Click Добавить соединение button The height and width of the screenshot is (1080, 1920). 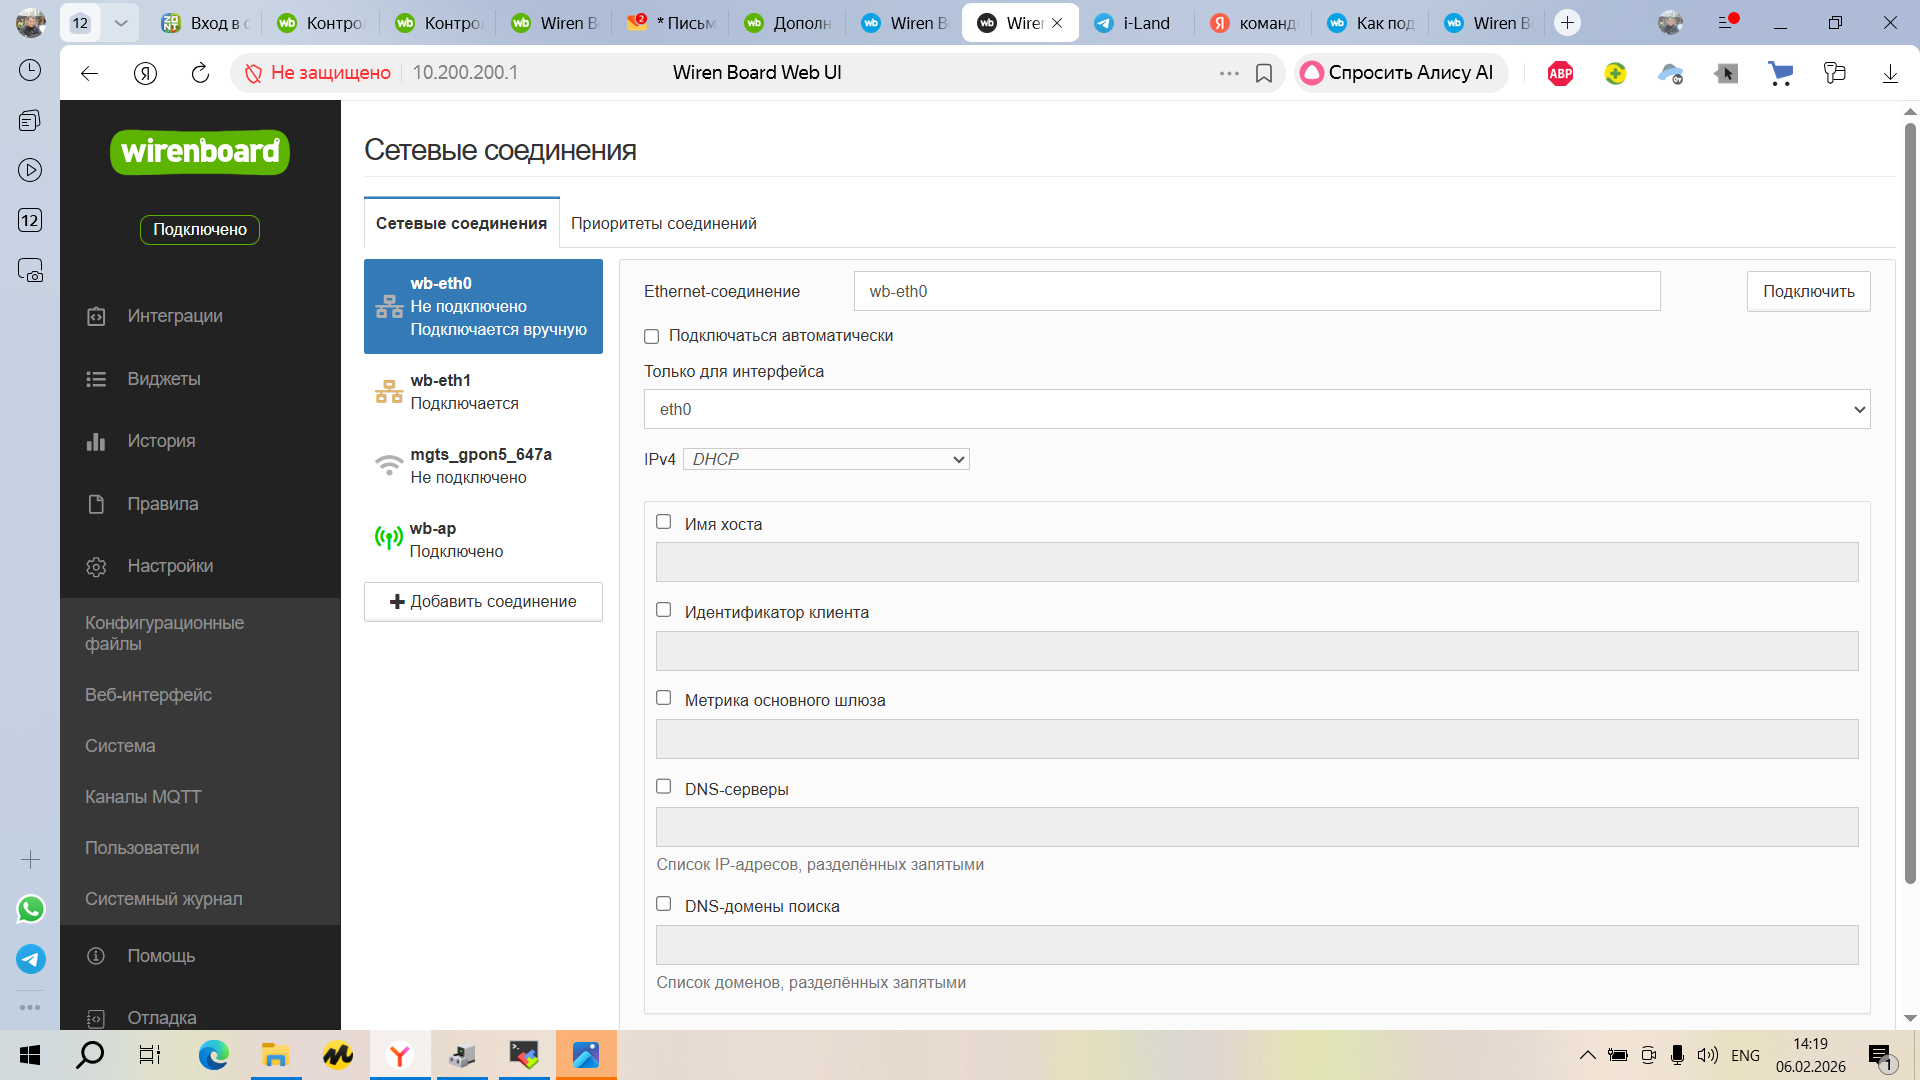[483, 602]
